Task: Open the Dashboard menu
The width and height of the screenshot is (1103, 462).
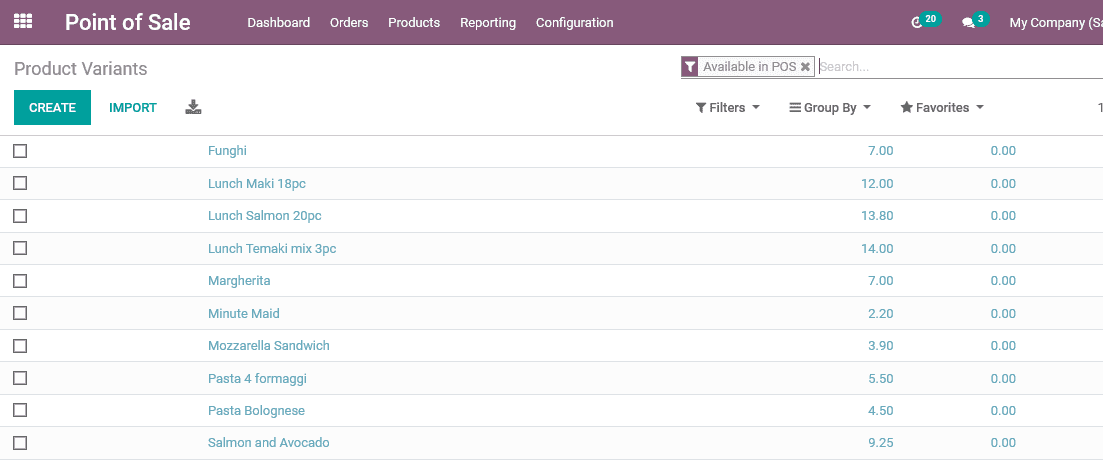Action: tap(279, 23)
